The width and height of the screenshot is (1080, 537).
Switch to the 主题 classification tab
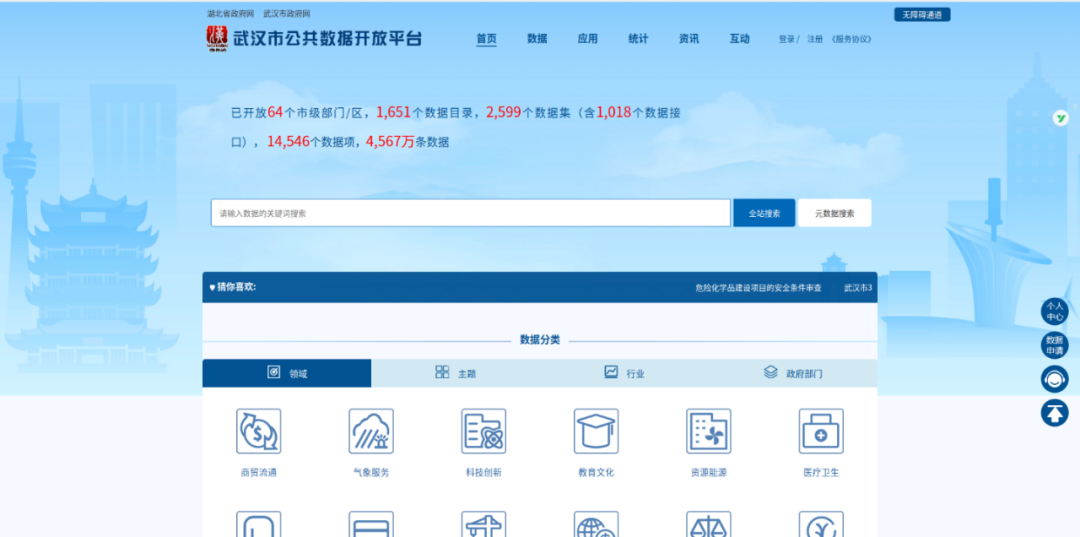click(x=455, y=373)
